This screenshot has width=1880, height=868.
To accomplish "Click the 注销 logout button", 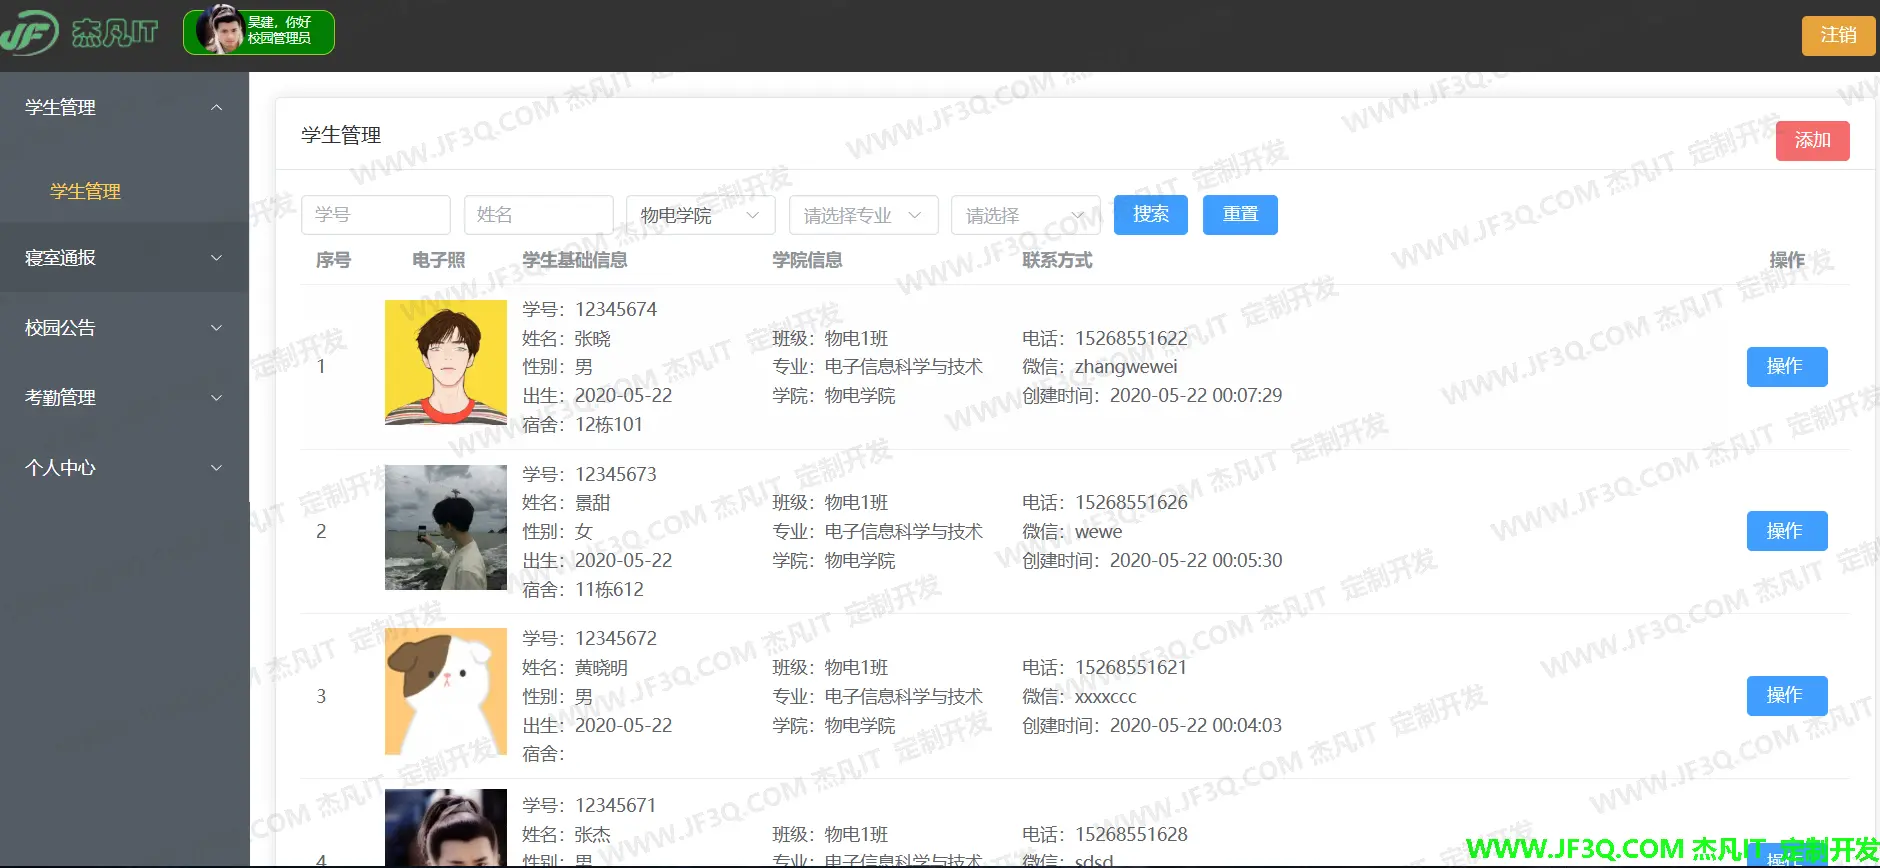I will 1837,36.
